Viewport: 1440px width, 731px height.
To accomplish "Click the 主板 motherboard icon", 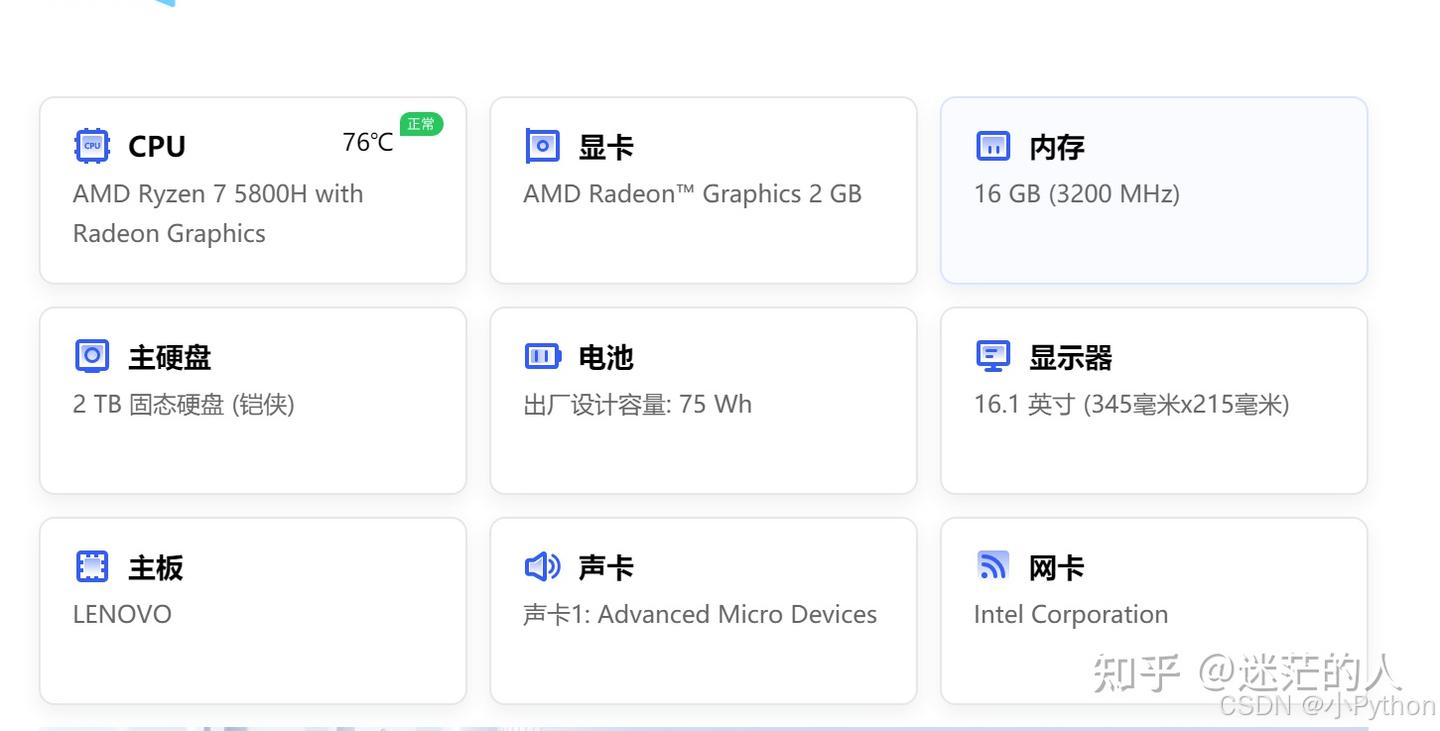I will pyautogui.click(x=91, y=565).
